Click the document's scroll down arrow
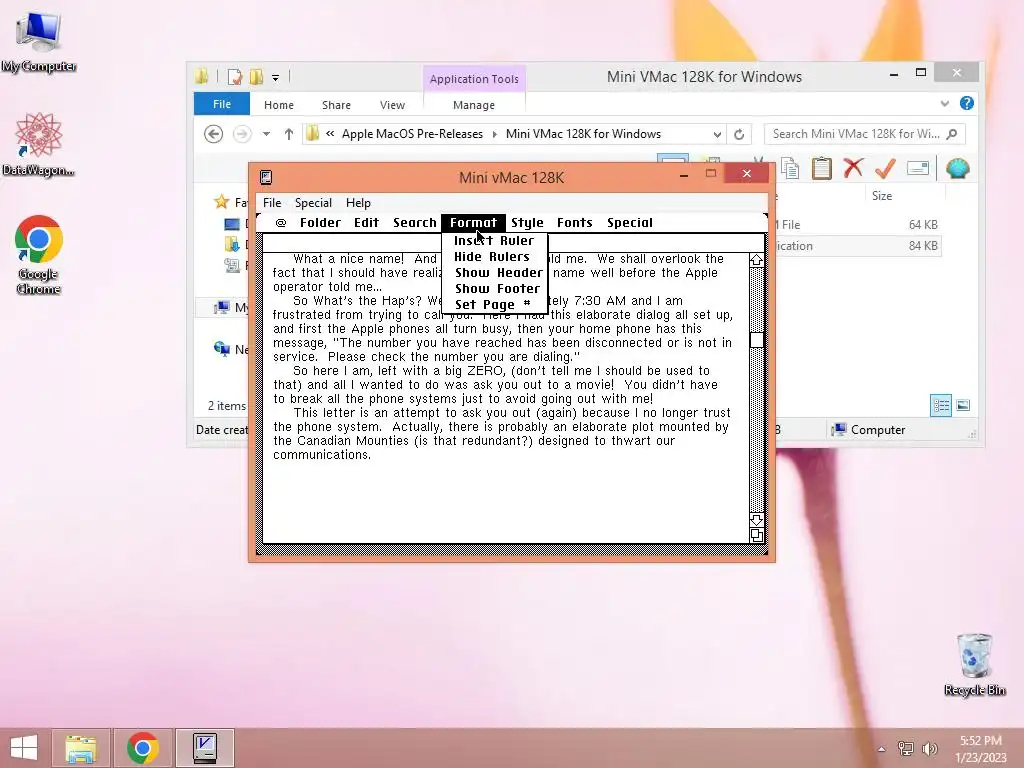Image resolution: width=1024 pixels, height=768 pixels. (756, 520)
